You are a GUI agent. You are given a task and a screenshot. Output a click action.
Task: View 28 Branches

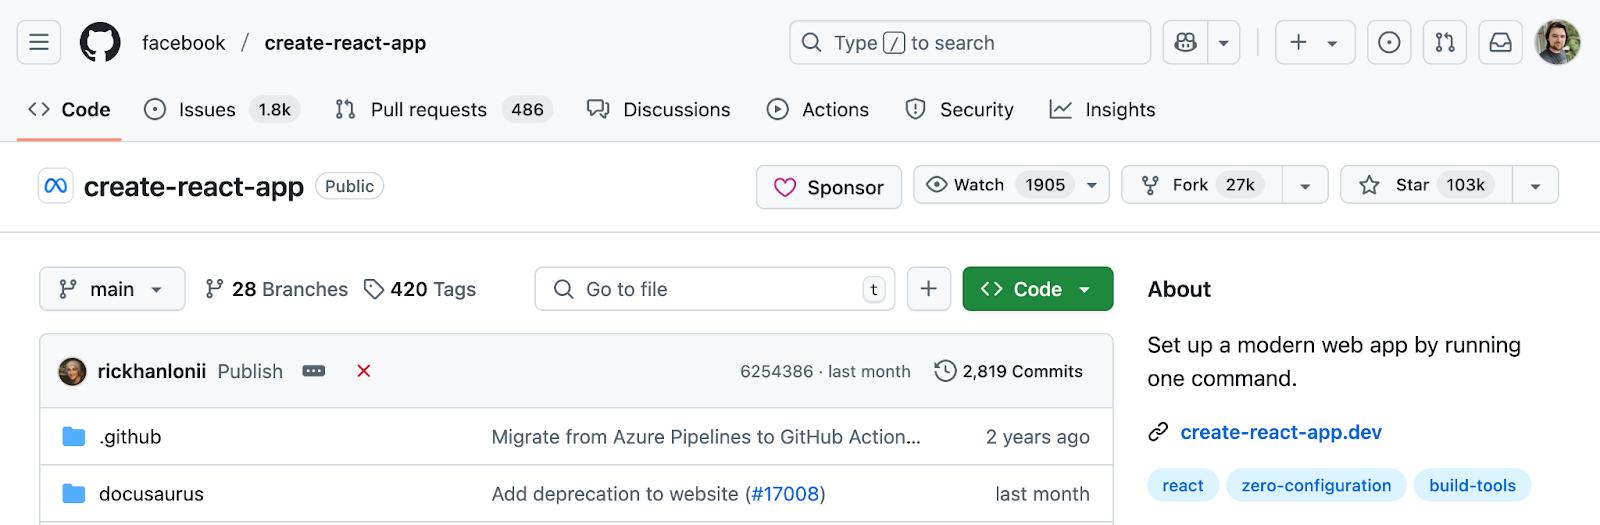click(276, 289)
